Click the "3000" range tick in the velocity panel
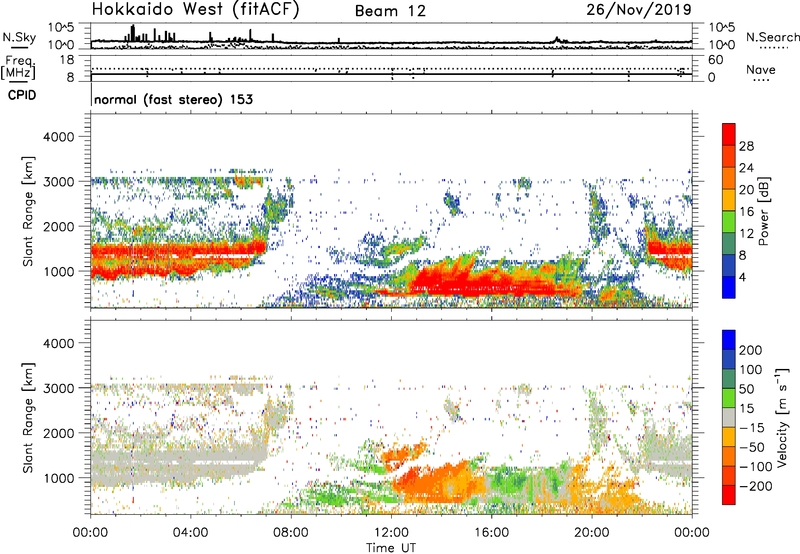The width and height of the screenshot is (800, 554). (x=59, y=388)
